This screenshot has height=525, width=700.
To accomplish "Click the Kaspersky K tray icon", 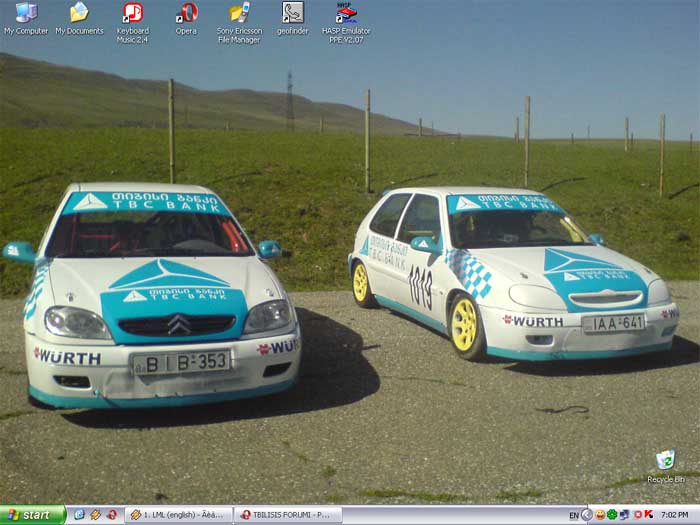I will click(x=648, y=515).
